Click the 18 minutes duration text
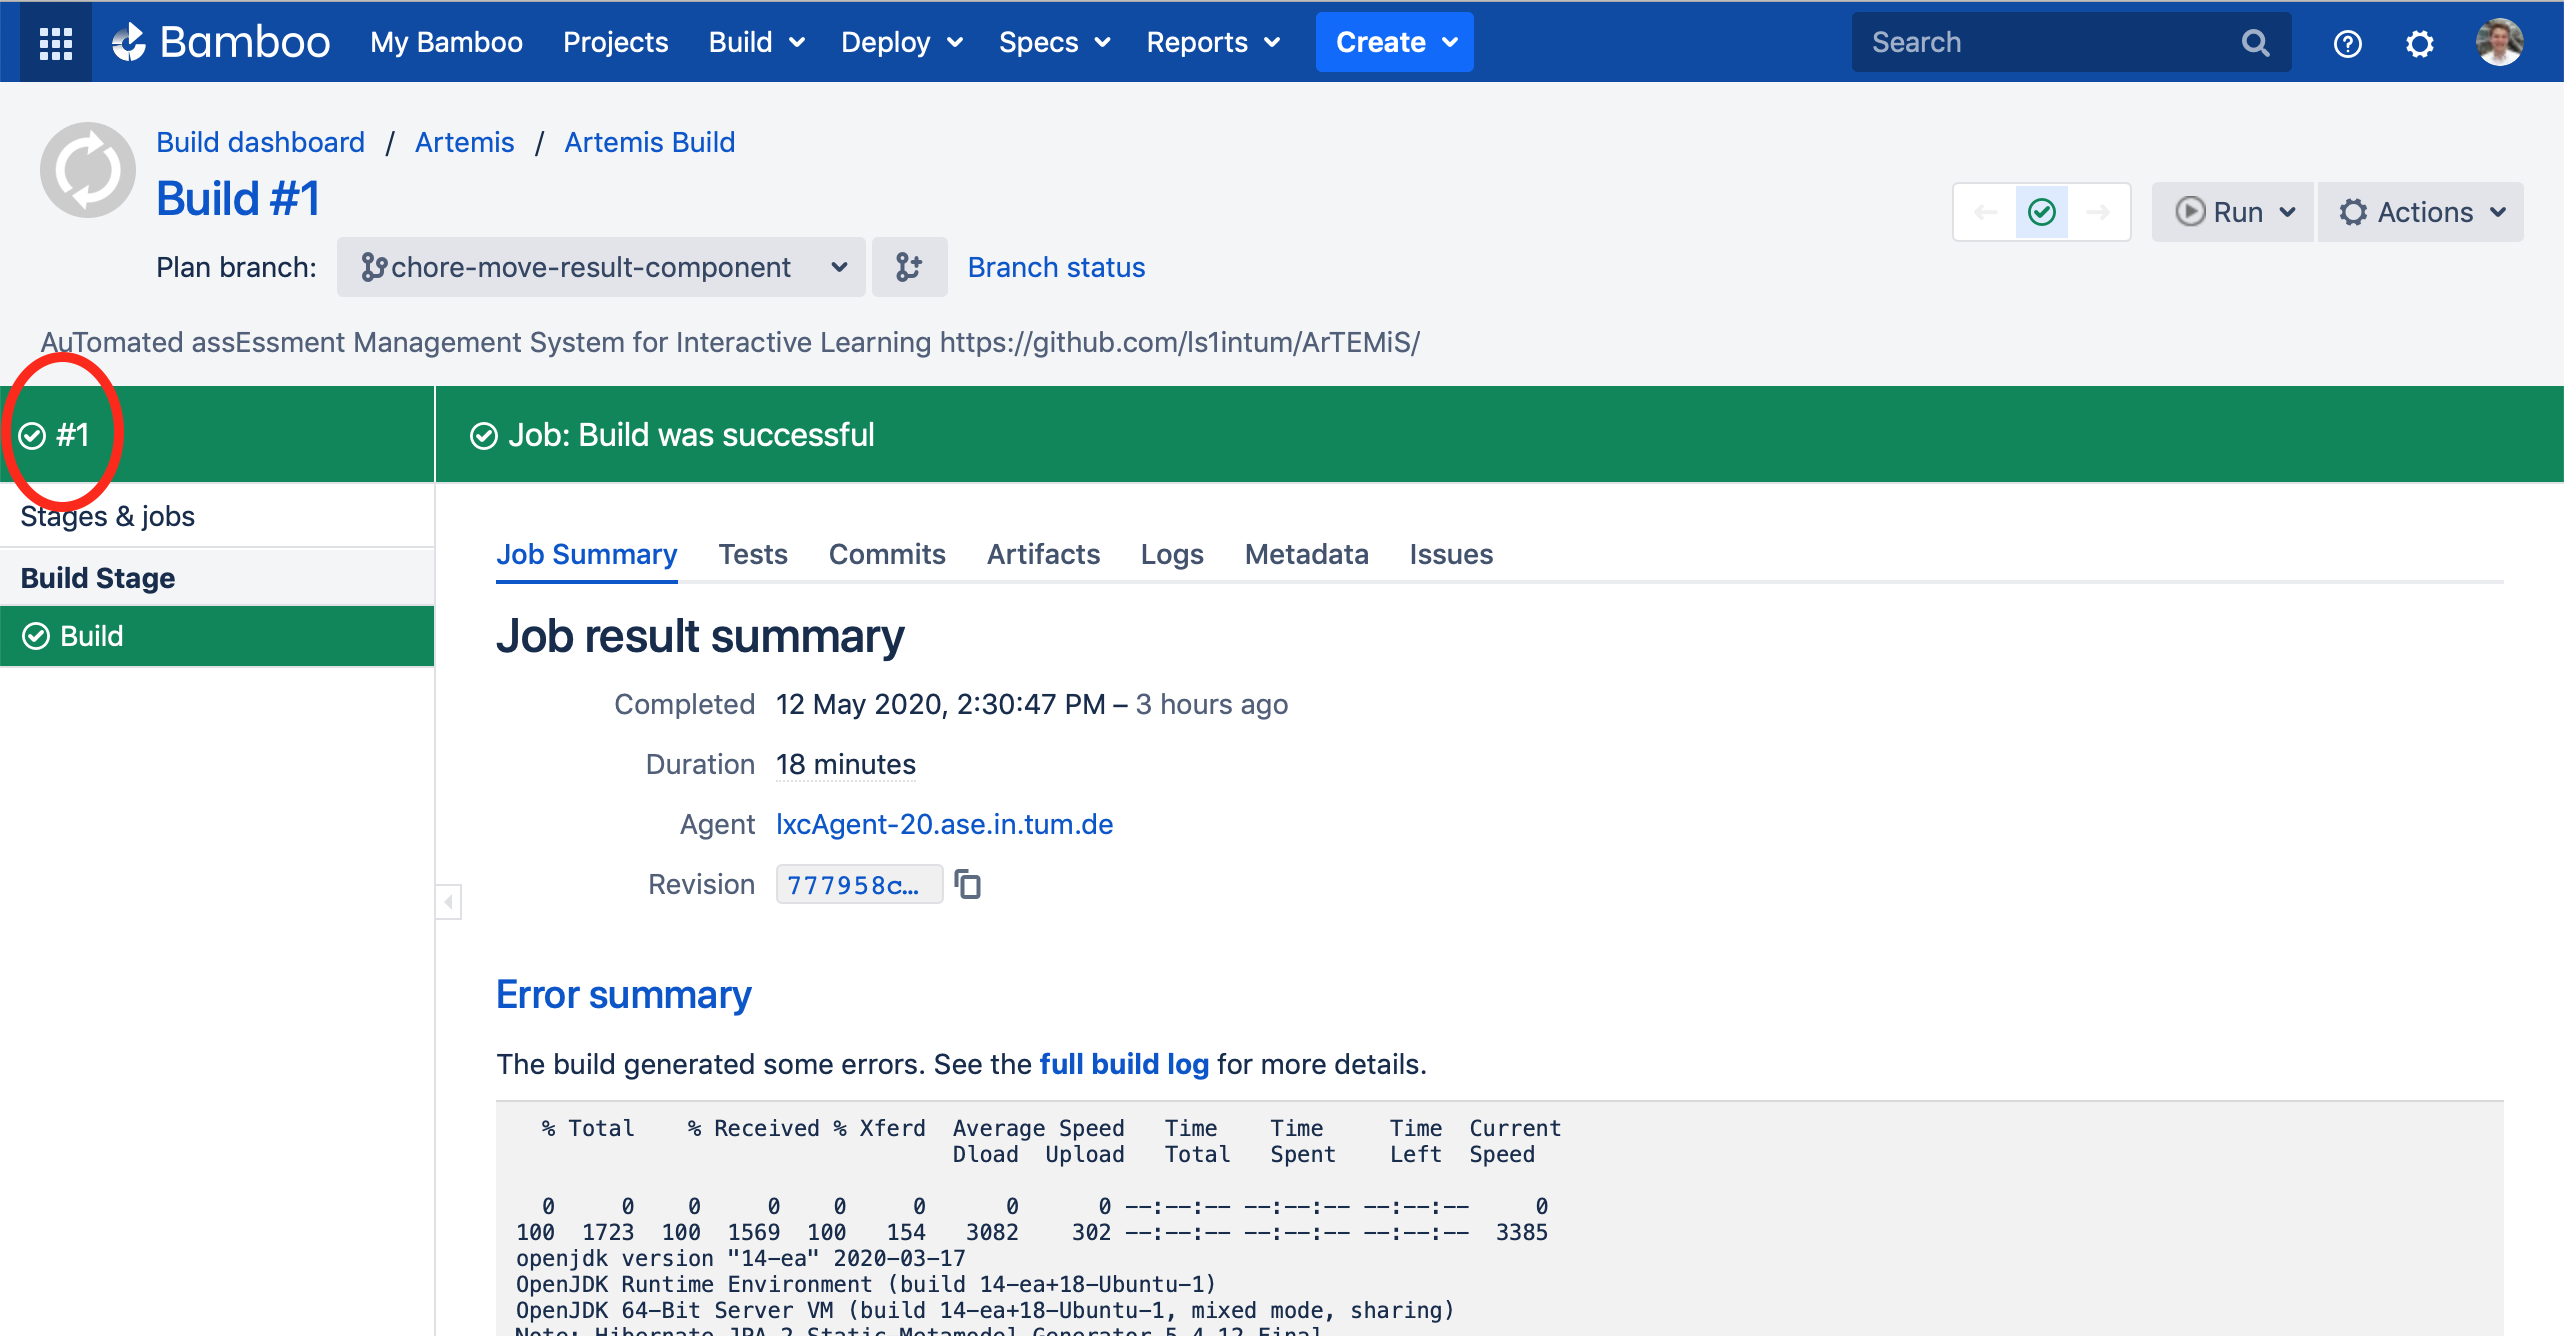The height and width of the screenshot is (1336, 2564). [846, 764]
